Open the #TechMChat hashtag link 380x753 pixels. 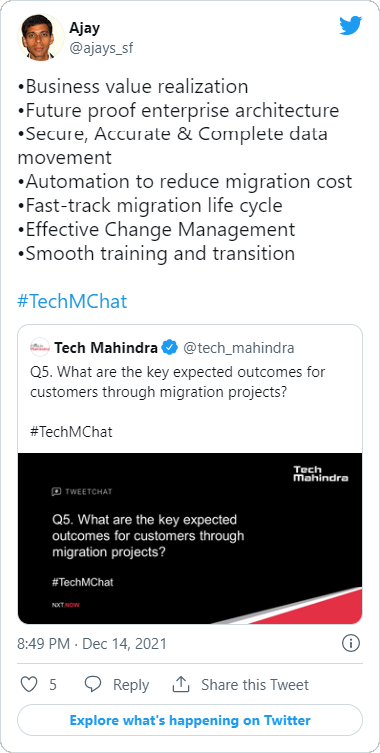point(73,302)
